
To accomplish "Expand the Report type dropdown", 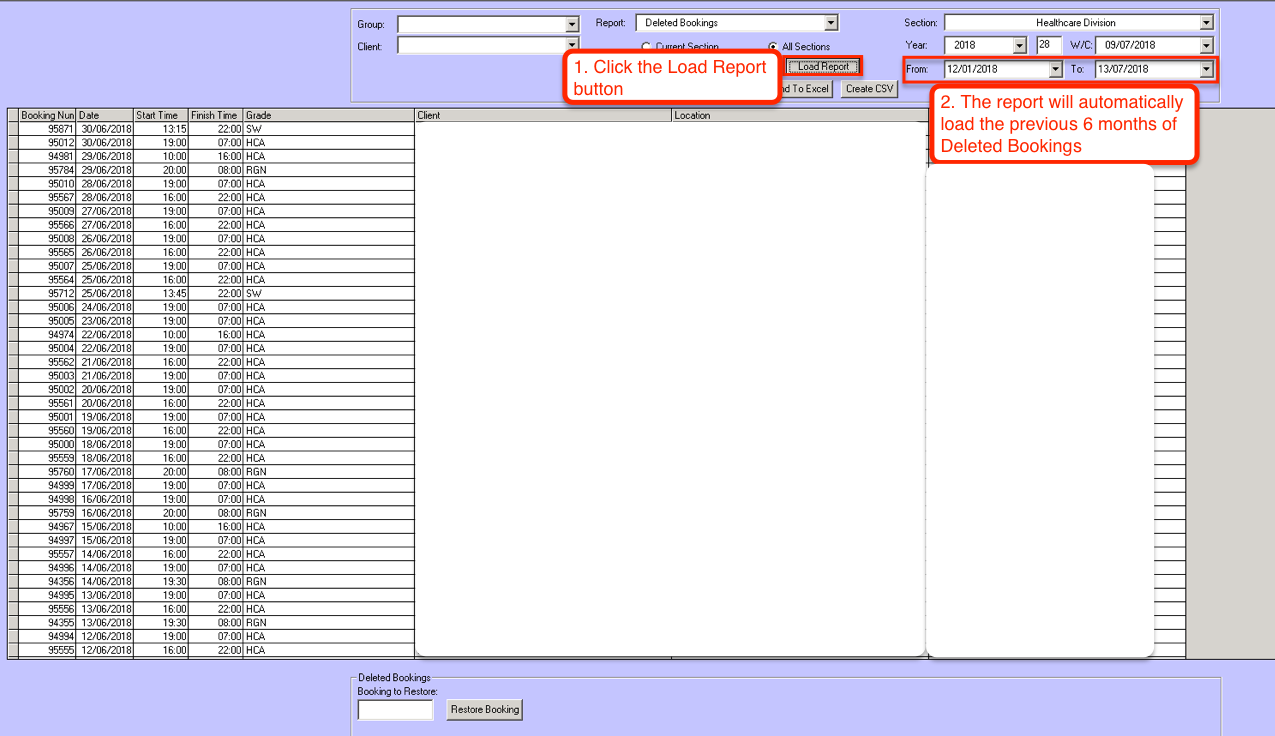I will click(x=831, y=23).
